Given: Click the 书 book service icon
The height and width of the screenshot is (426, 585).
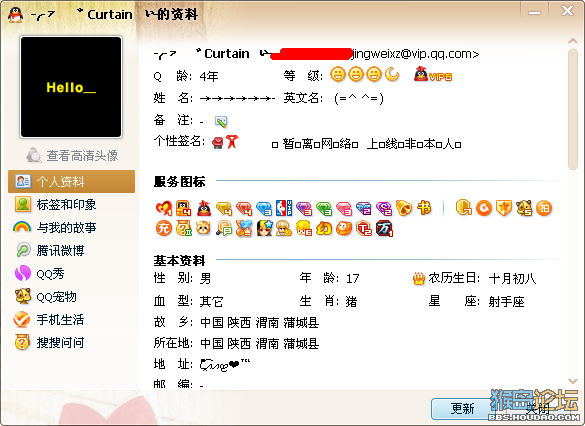Looking at the screenshot, I should coord(424,207).
